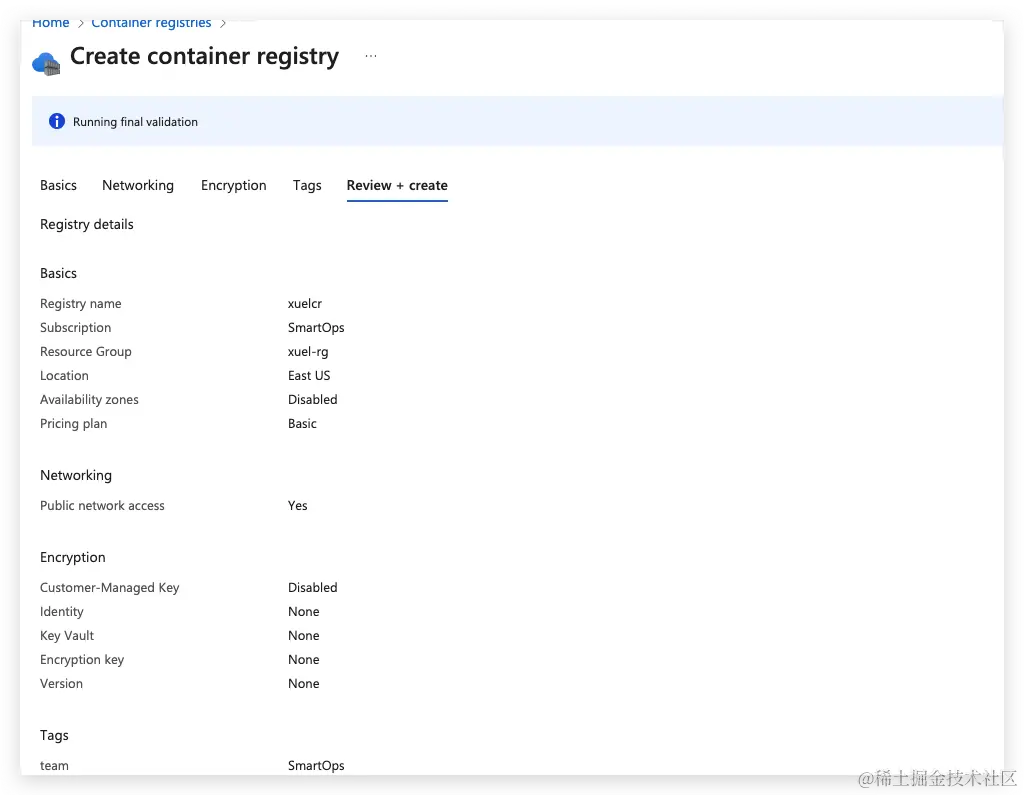
Task: Click the Availability zones label
Action: 89,399
